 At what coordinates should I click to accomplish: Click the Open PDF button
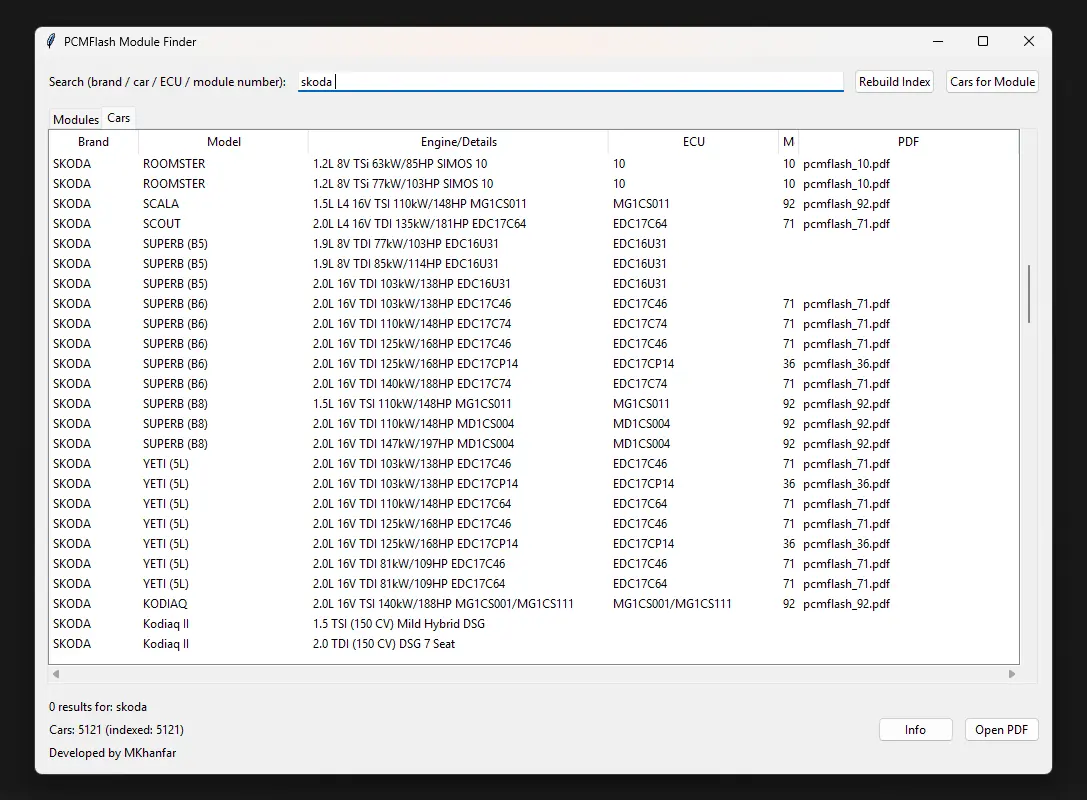click(x=1002, y=730)
